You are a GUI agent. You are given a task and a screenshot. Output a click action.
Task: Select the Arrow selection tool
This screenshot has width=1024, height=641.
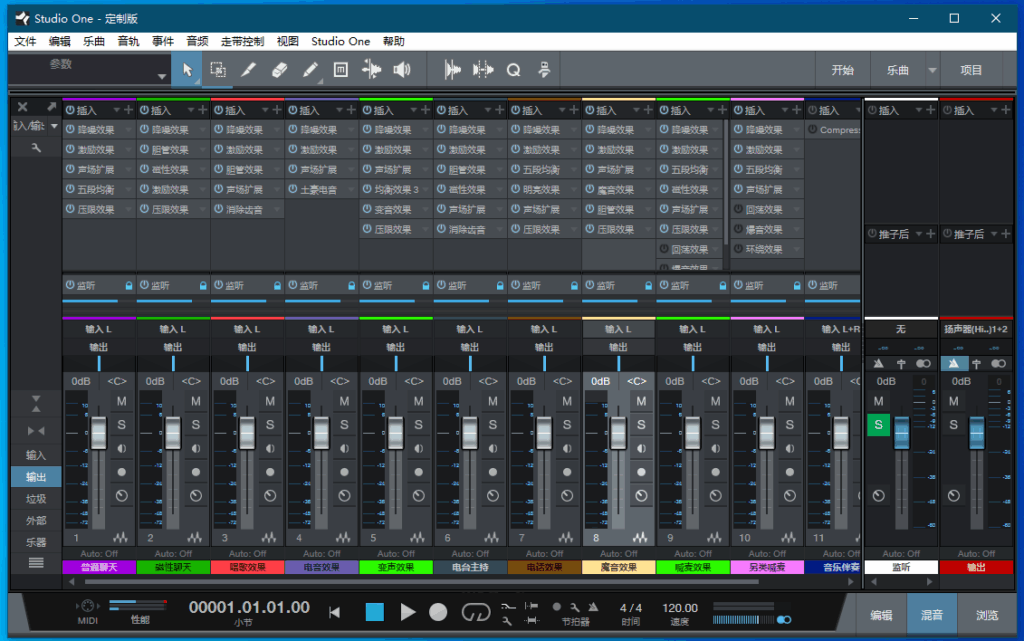point(186,69)
